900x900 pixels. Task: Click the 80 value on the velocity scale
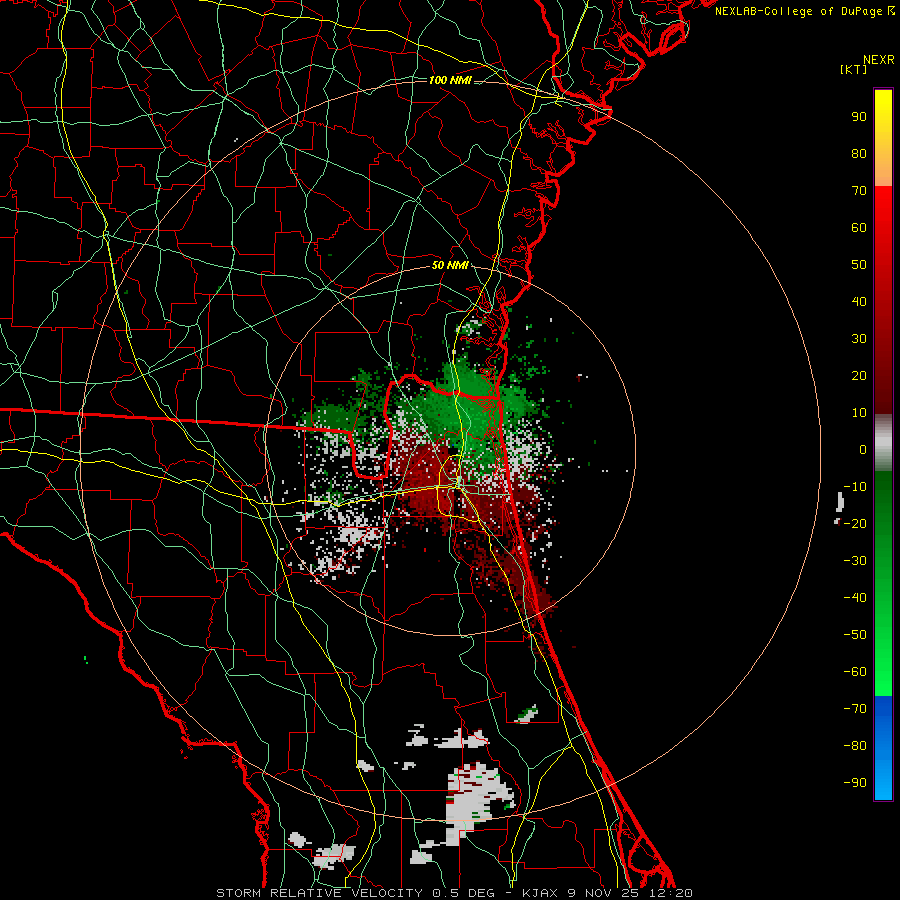(x=859, y=153)
